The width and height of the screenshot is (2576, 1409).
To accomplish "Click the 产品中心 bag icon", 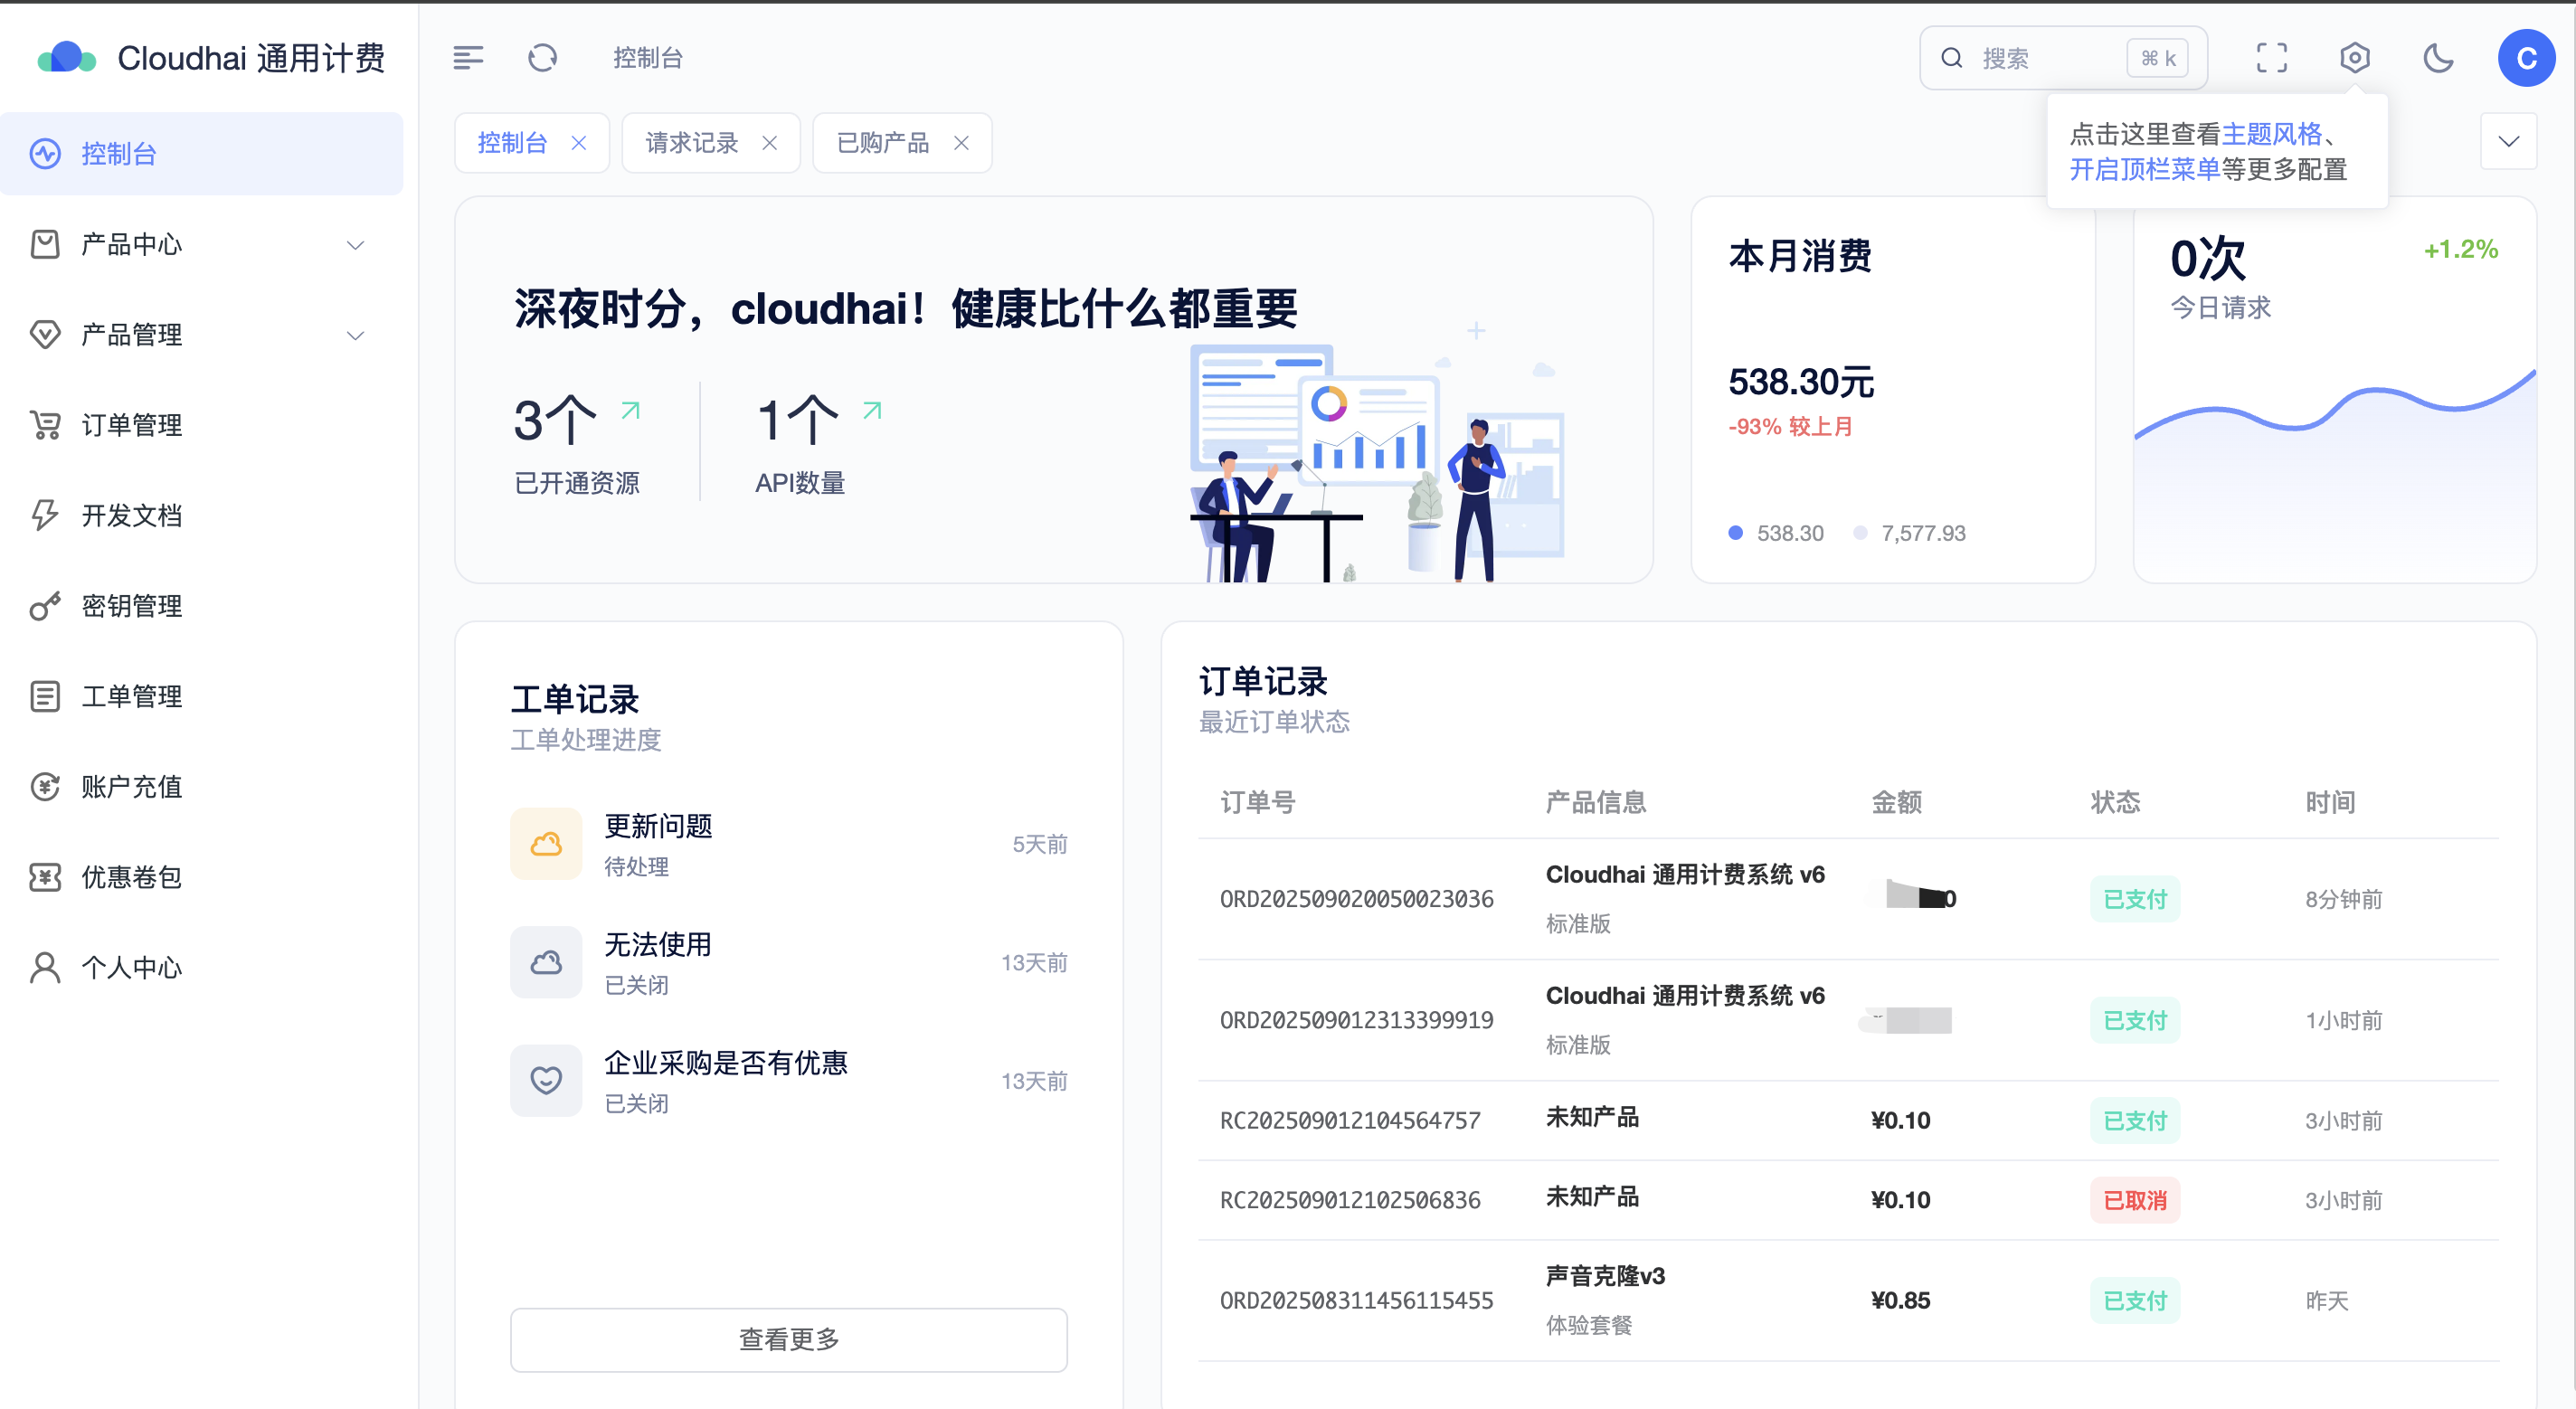I will coord(45,244).
